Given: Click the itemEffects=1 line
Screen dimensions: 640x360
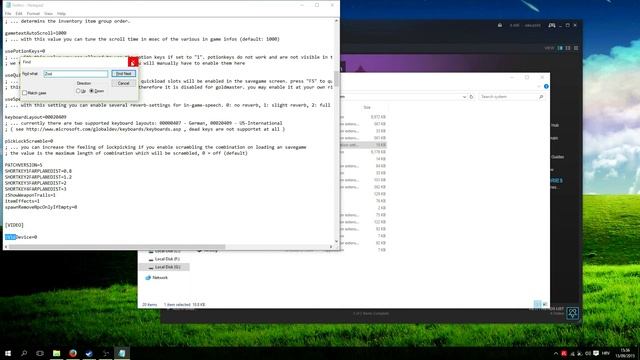Looking at the screenshot, I should [22, 201].
